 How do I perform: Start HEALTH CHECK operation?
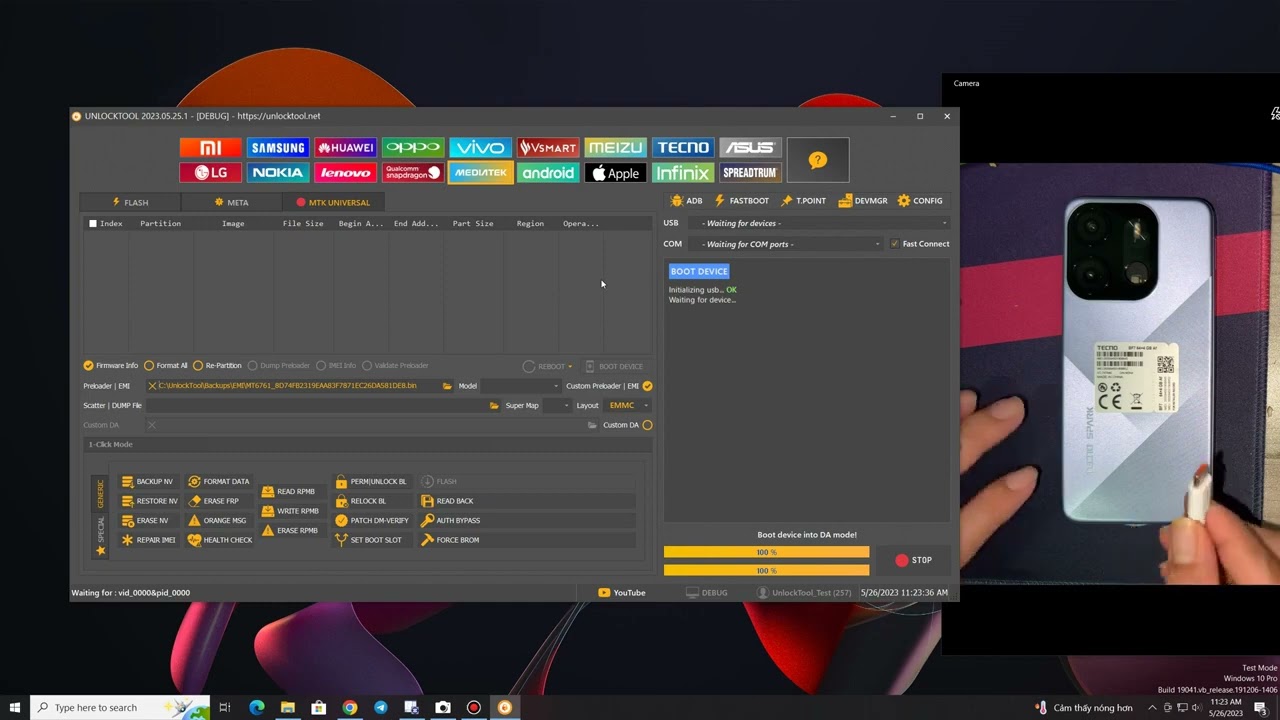(220, 540)
